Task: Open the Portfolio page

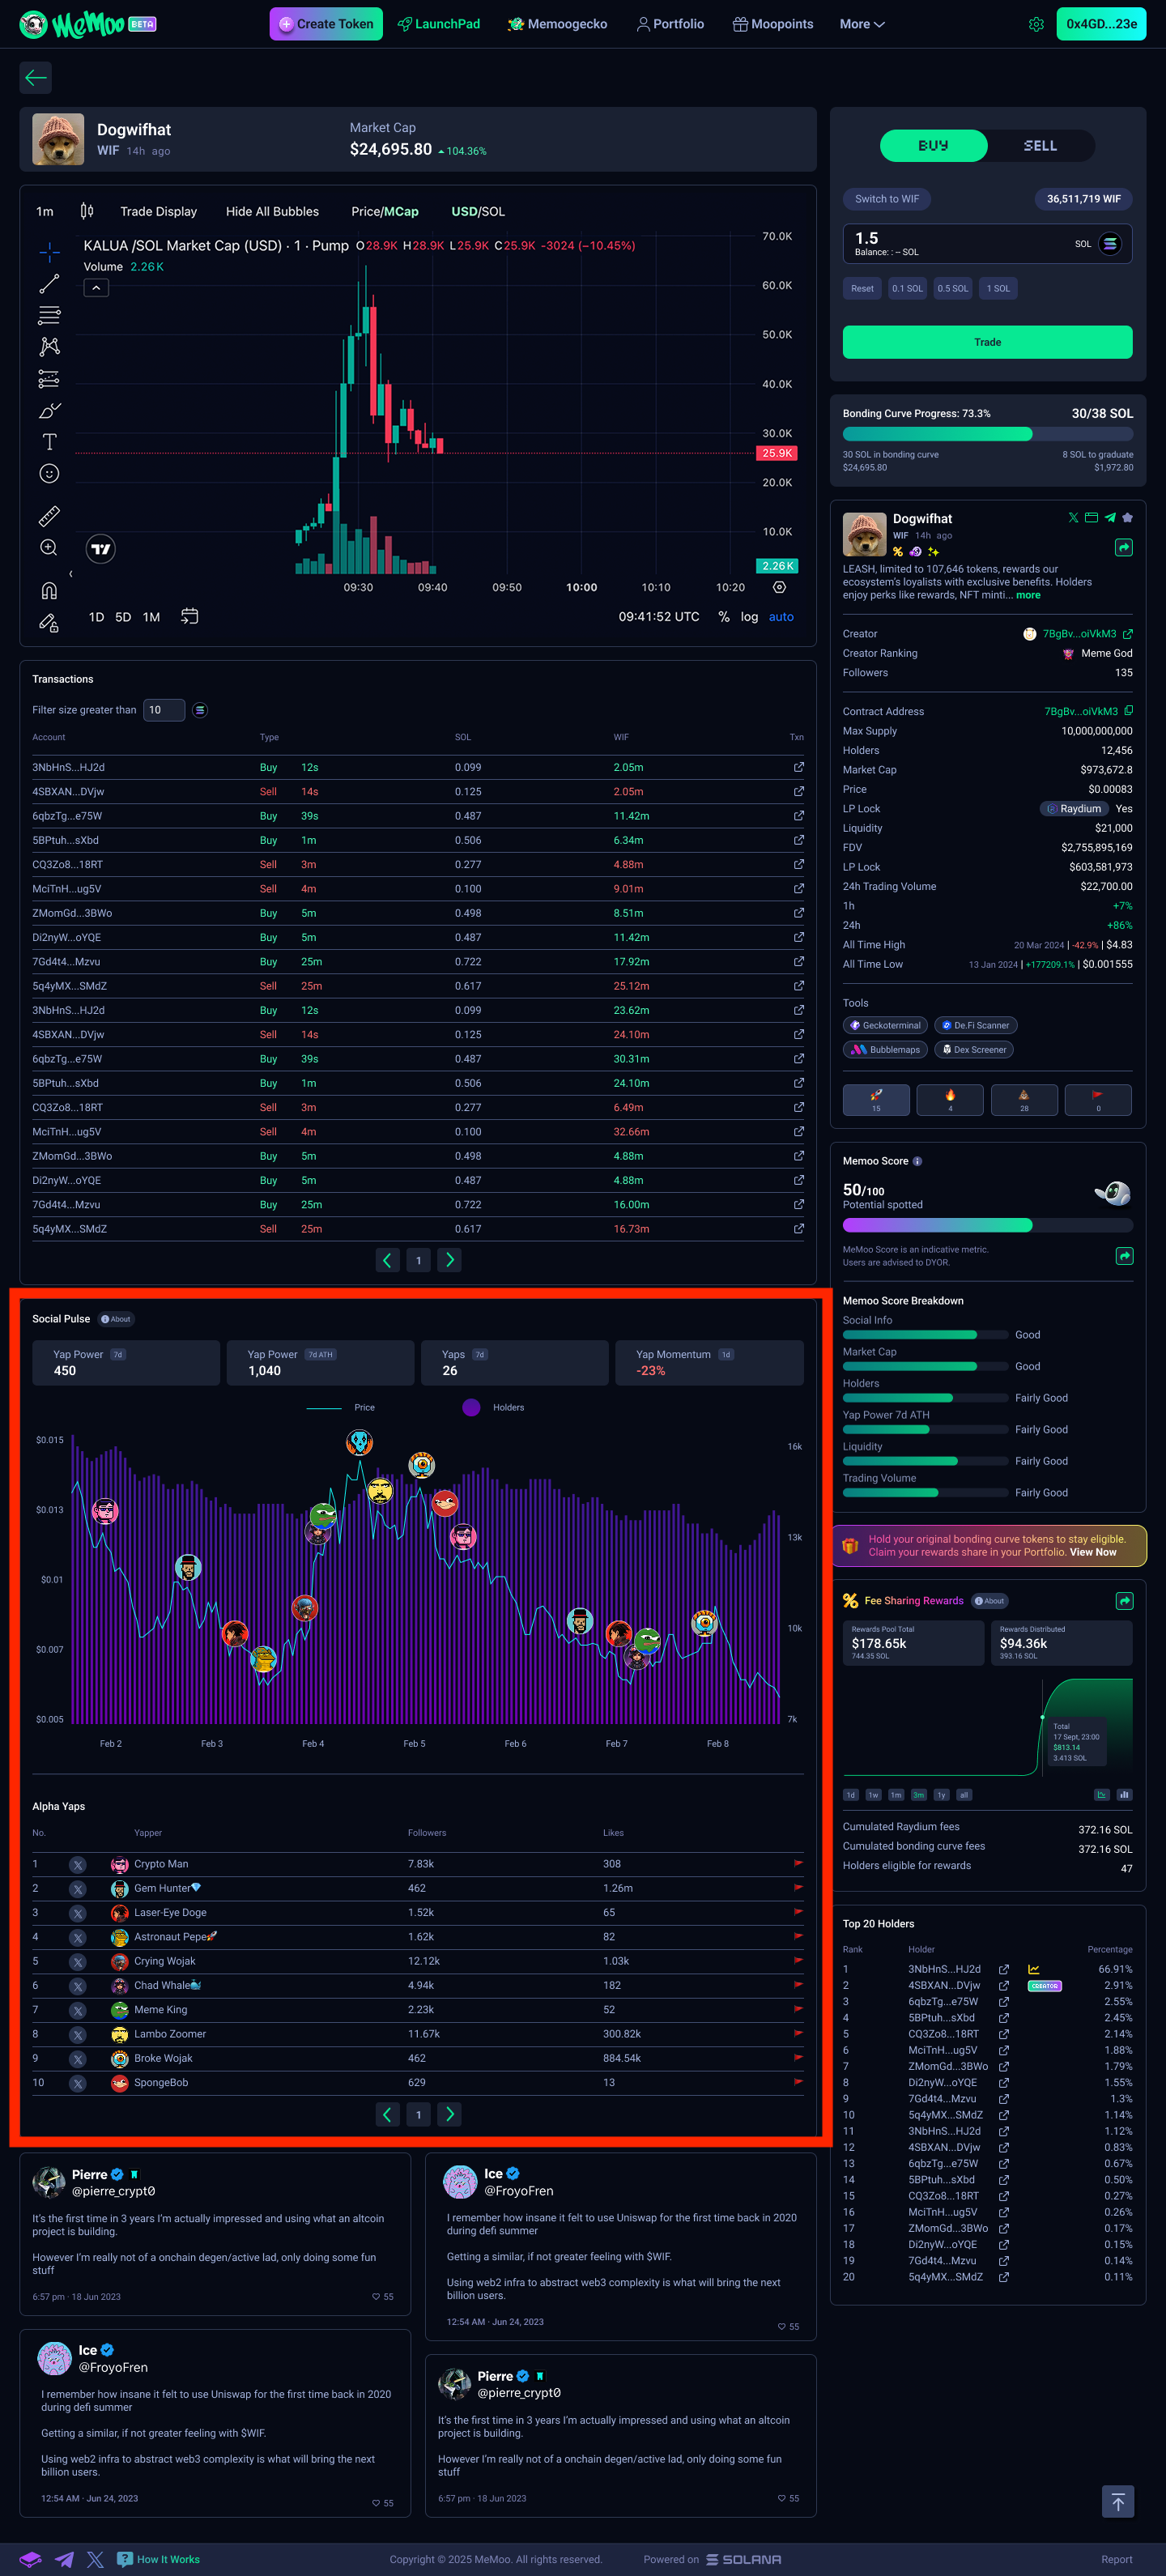Action: 670,24
